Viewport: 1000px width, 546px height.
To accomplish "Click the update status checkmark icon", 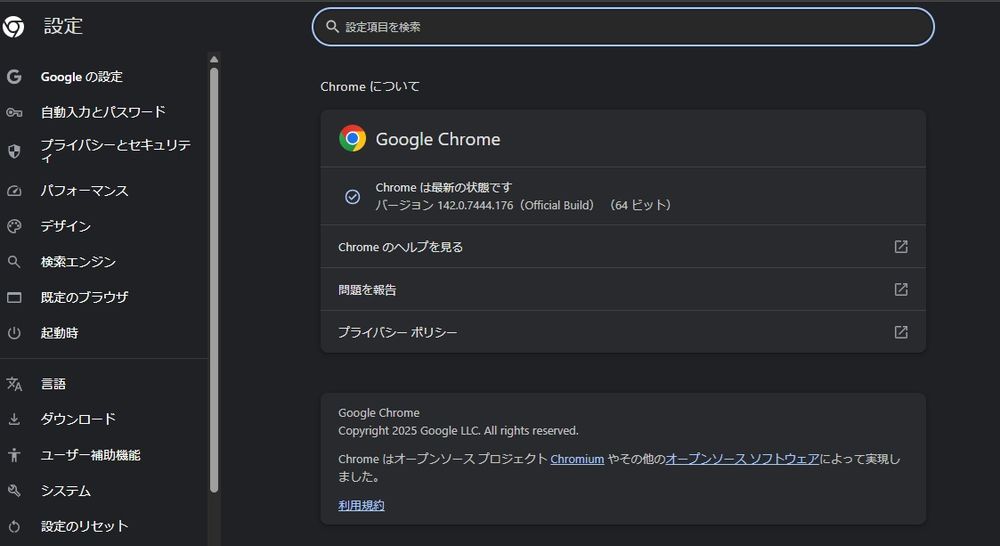I will [352, 196].
